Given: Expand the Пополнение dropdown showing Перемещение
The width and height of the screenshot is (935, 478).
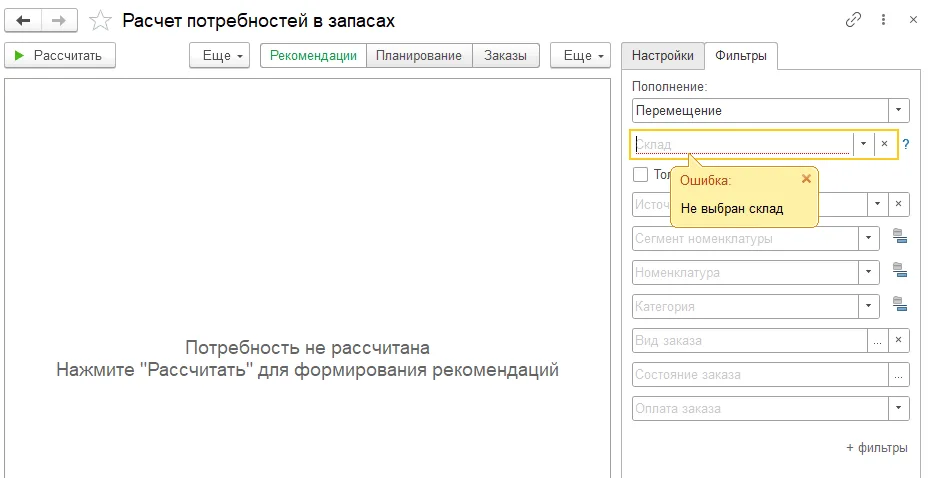Looking at the screenshot, I should pos(899,110).
